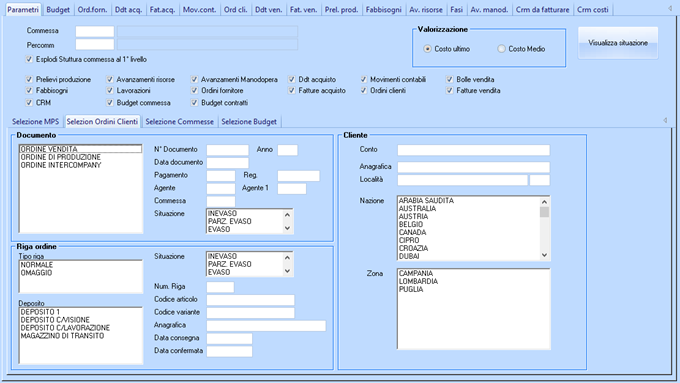Select PARZ. EVASO in Documento Situazione
The width and height of the screenshot is (680, 383).
245,221
